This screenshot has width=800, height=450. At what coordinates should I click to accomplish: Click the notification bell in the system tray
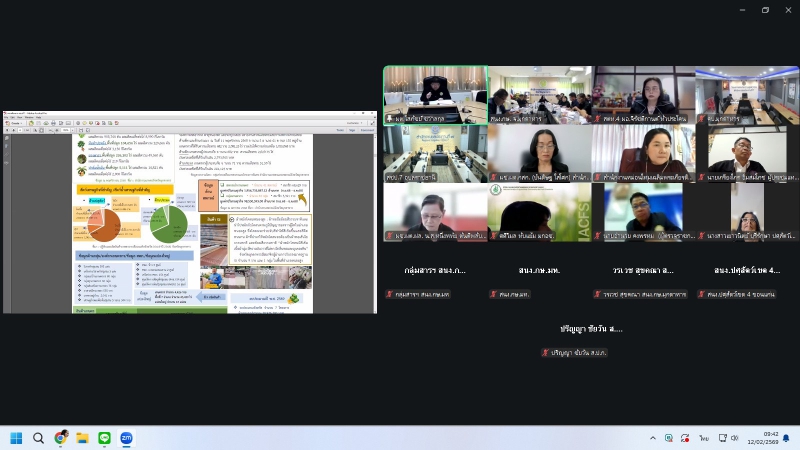(788, 438)
